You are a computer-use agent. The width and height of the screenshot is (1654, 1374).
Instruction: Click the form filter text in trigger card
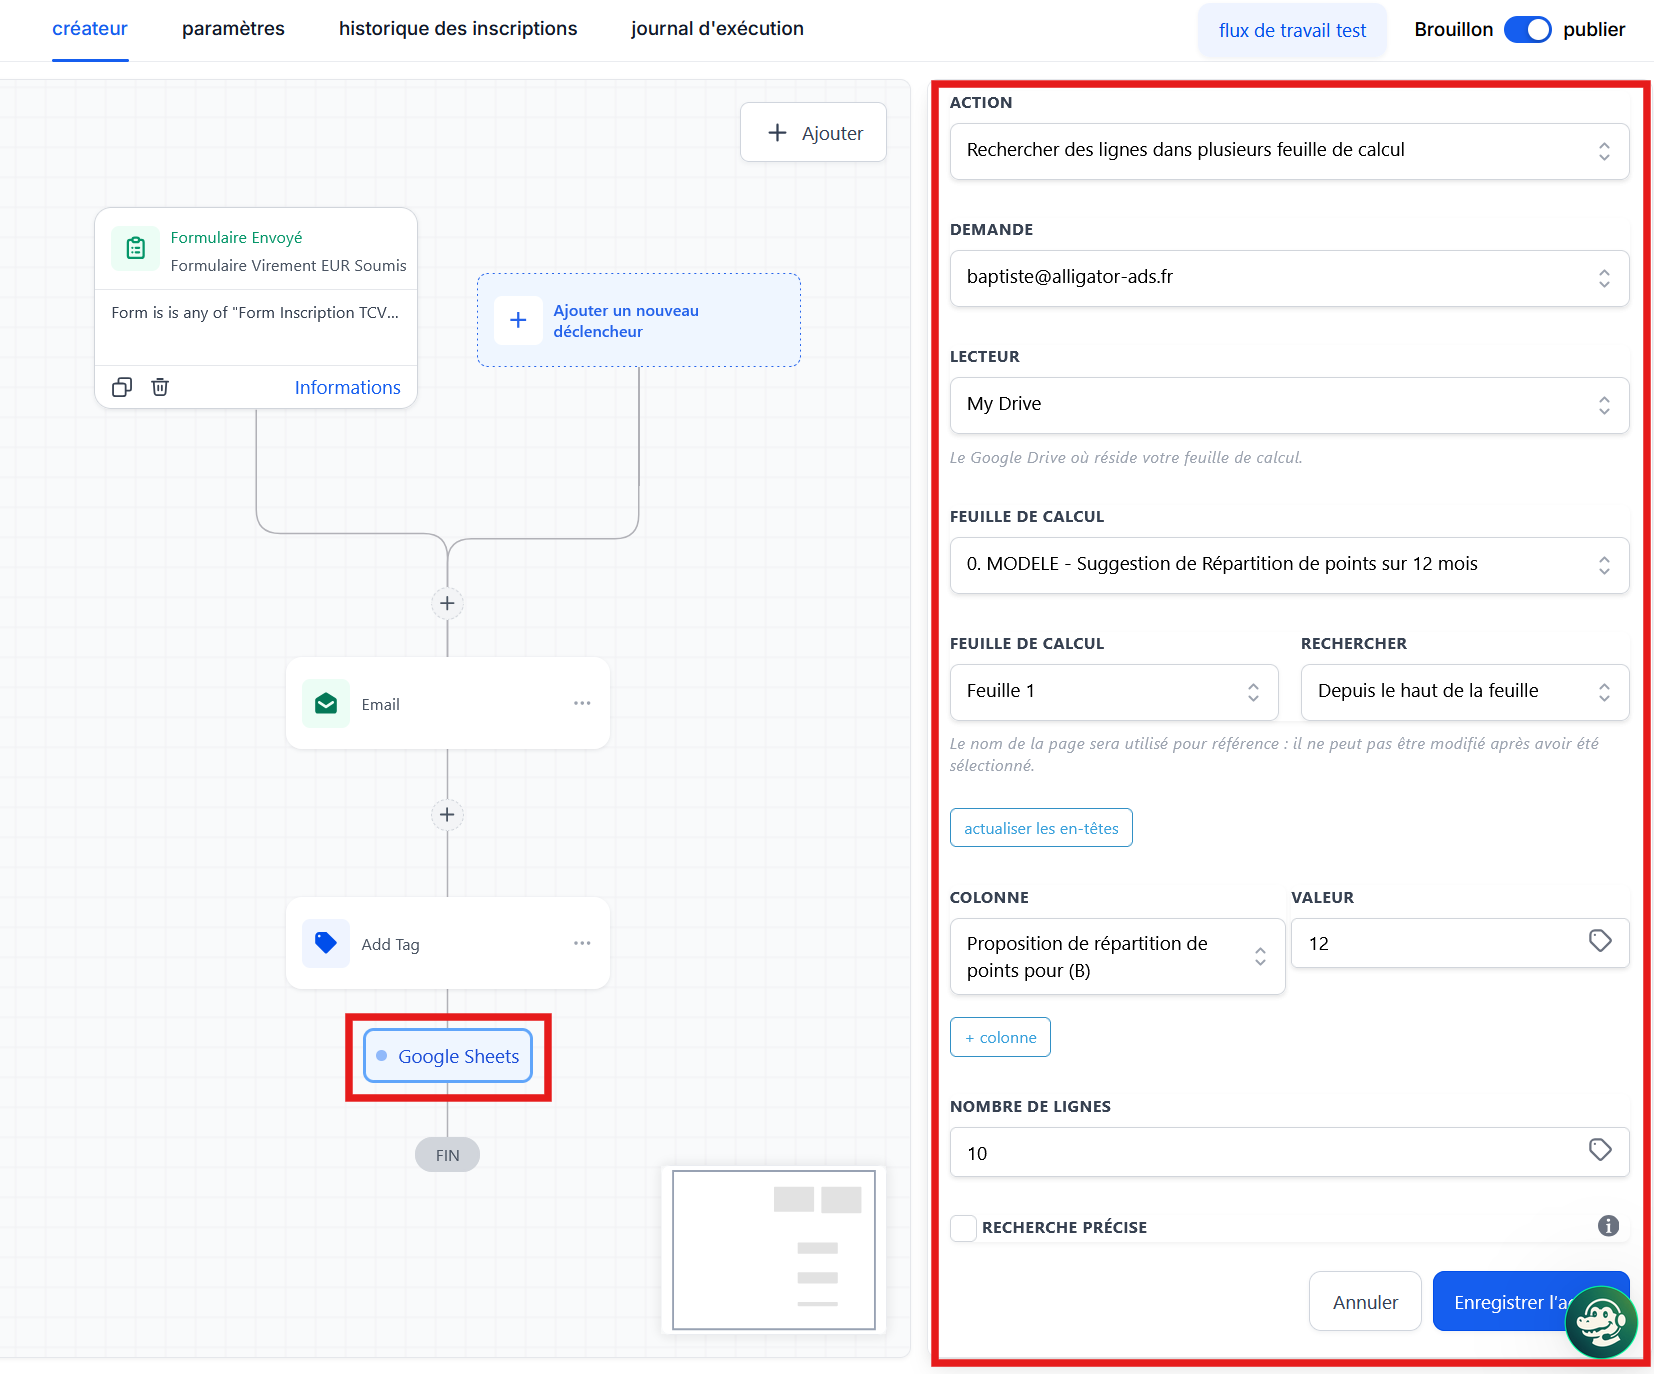[255, 312]
